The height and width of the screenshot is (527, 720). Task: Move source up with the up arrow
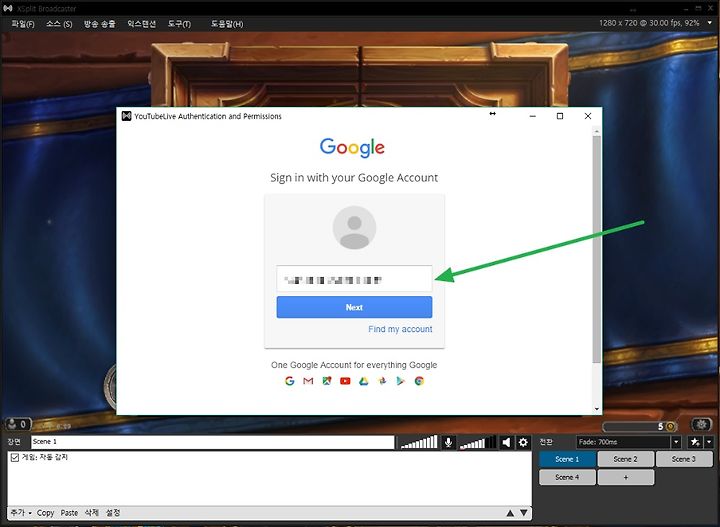click(x=510, y=513)
